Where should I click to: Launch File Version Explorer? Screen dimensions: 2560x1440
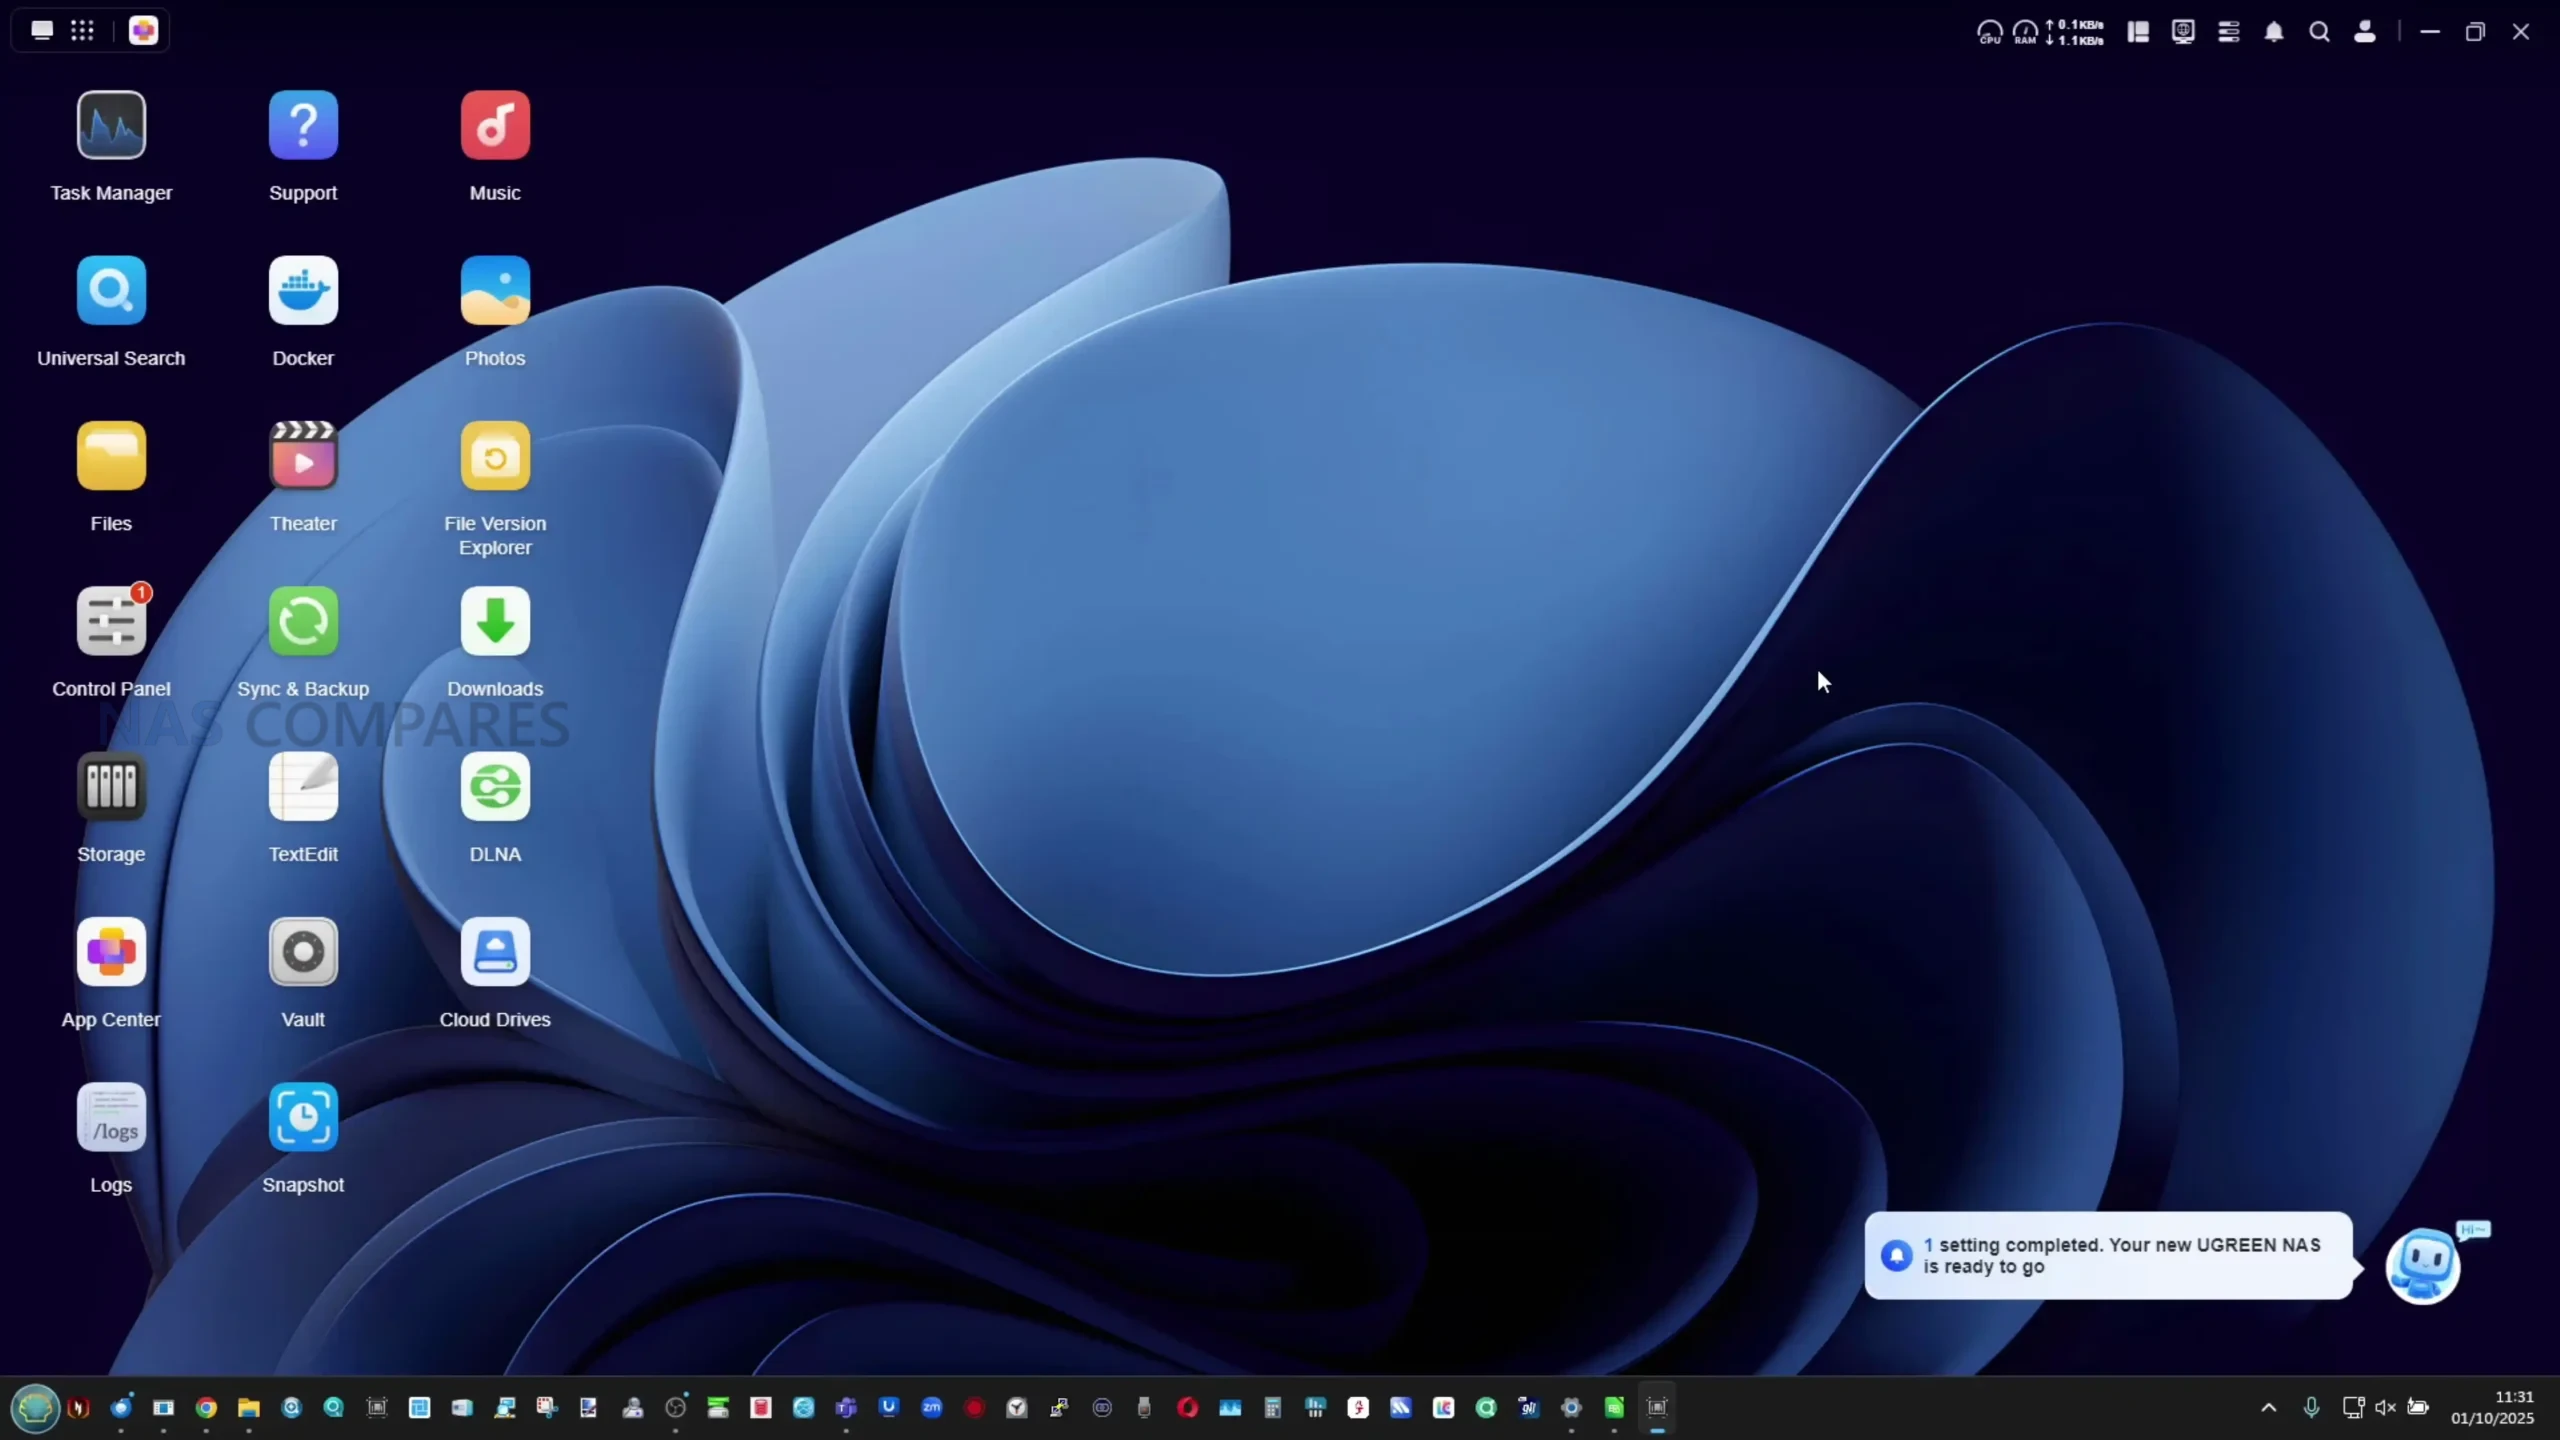495,457
